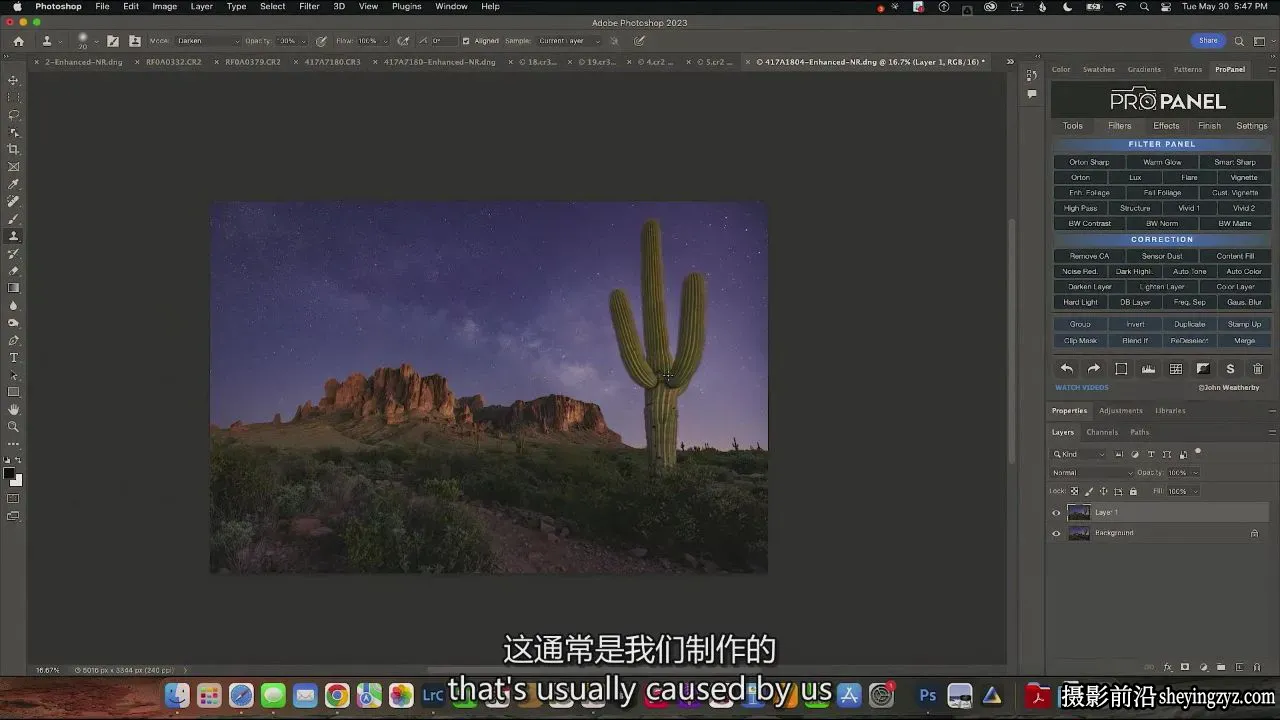Click the ProPanel histogram icon
This screenshot has height=720, width=1280.
coord(1149,369)
